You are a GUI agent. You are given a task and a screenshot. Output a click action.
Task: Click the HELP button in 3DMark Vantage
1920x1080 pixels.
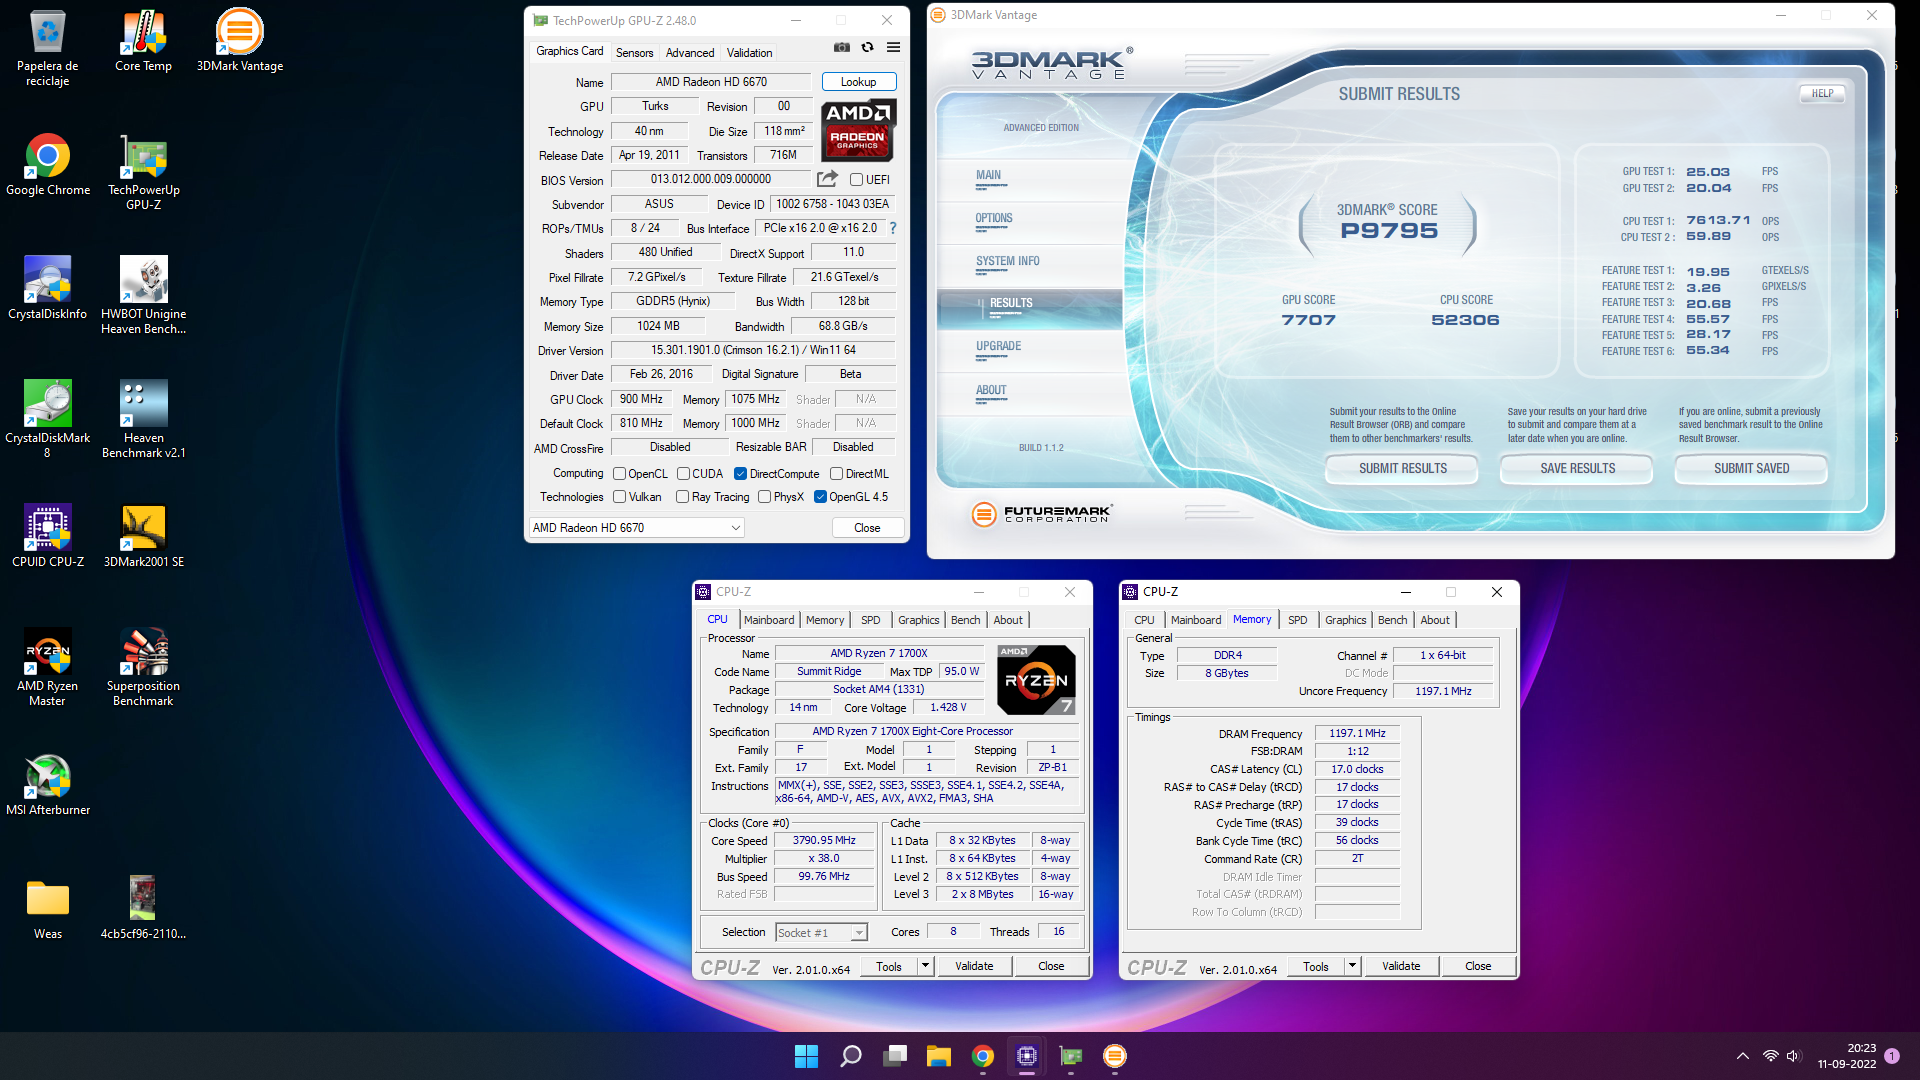(1822, 94)
